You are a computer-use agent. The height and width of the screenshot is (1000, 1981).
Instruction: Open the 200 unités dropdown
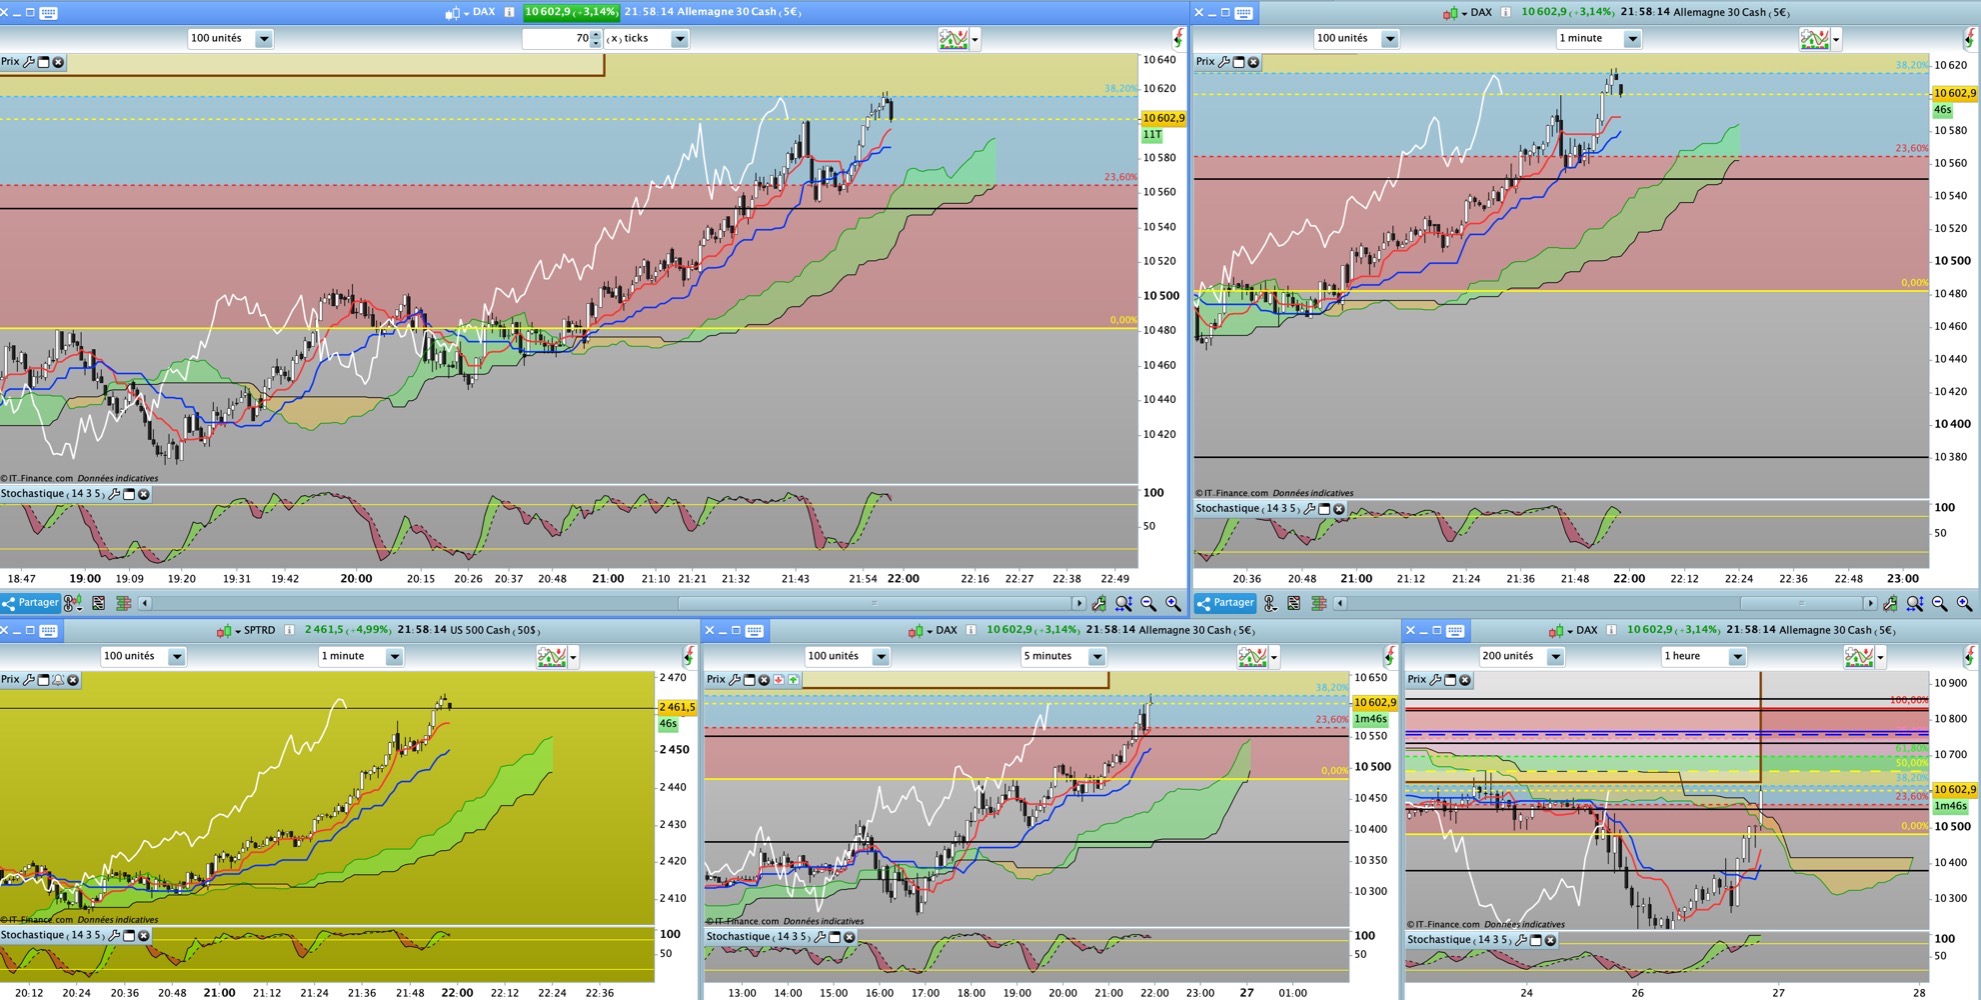pos(1555,657)
